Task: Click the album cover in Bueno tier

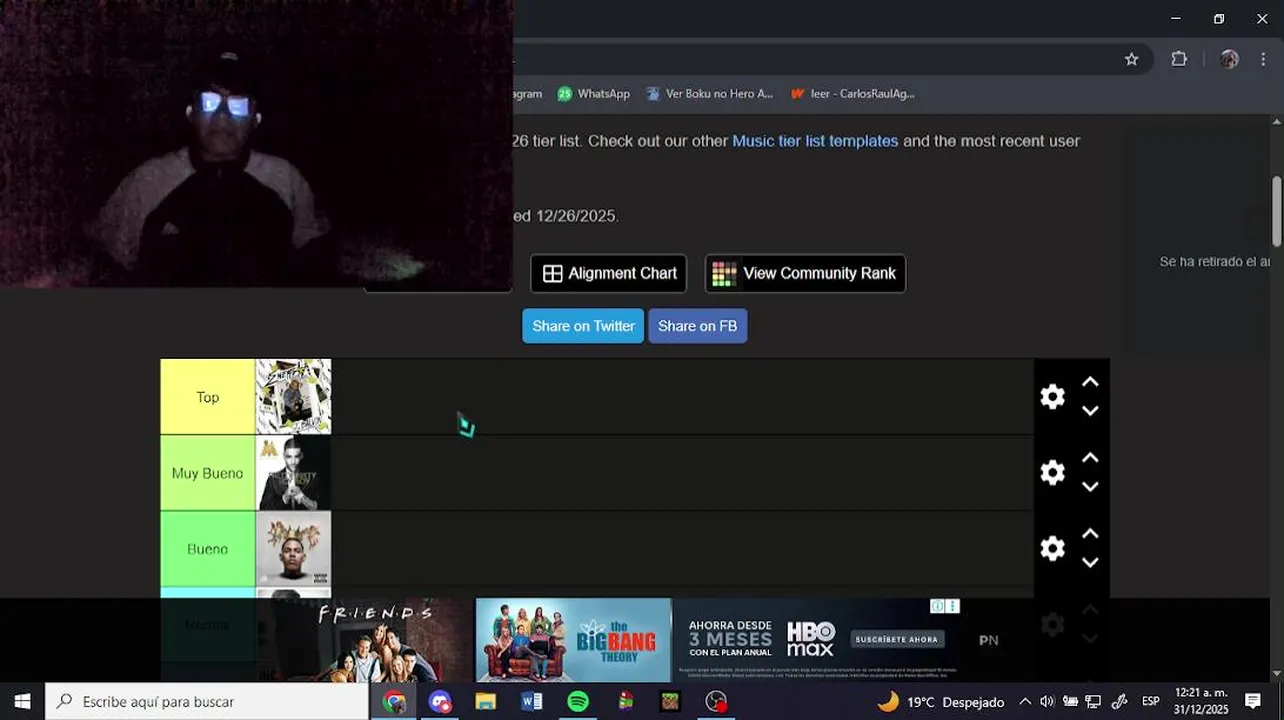Action: (x=294, y=549)
